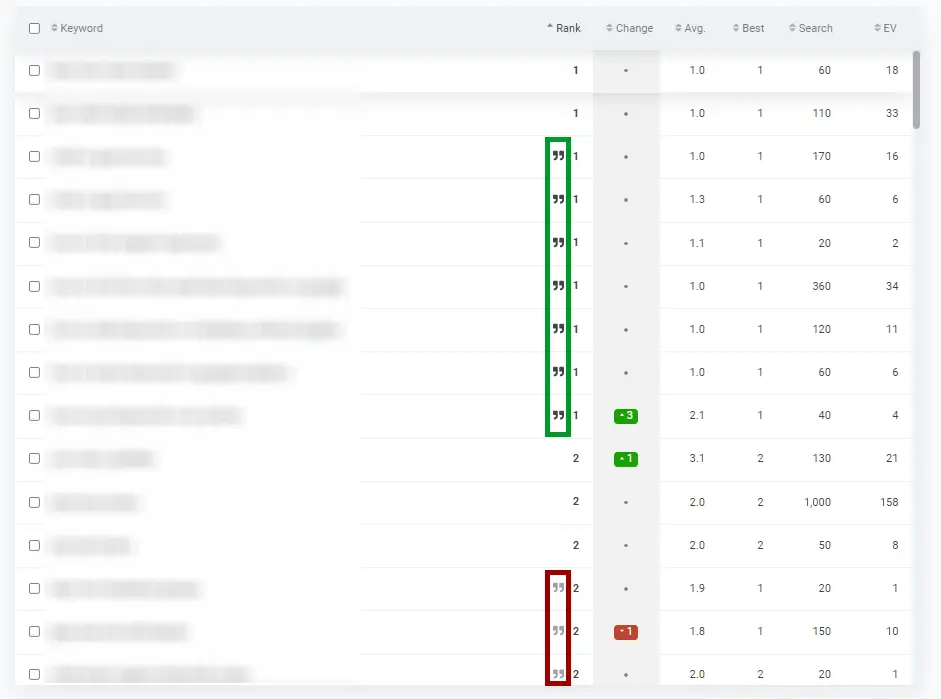Image resolution: width=941 pixels, height=699 pixels.
Task: Click the Search value "170"
Action: tap(822, 156)
